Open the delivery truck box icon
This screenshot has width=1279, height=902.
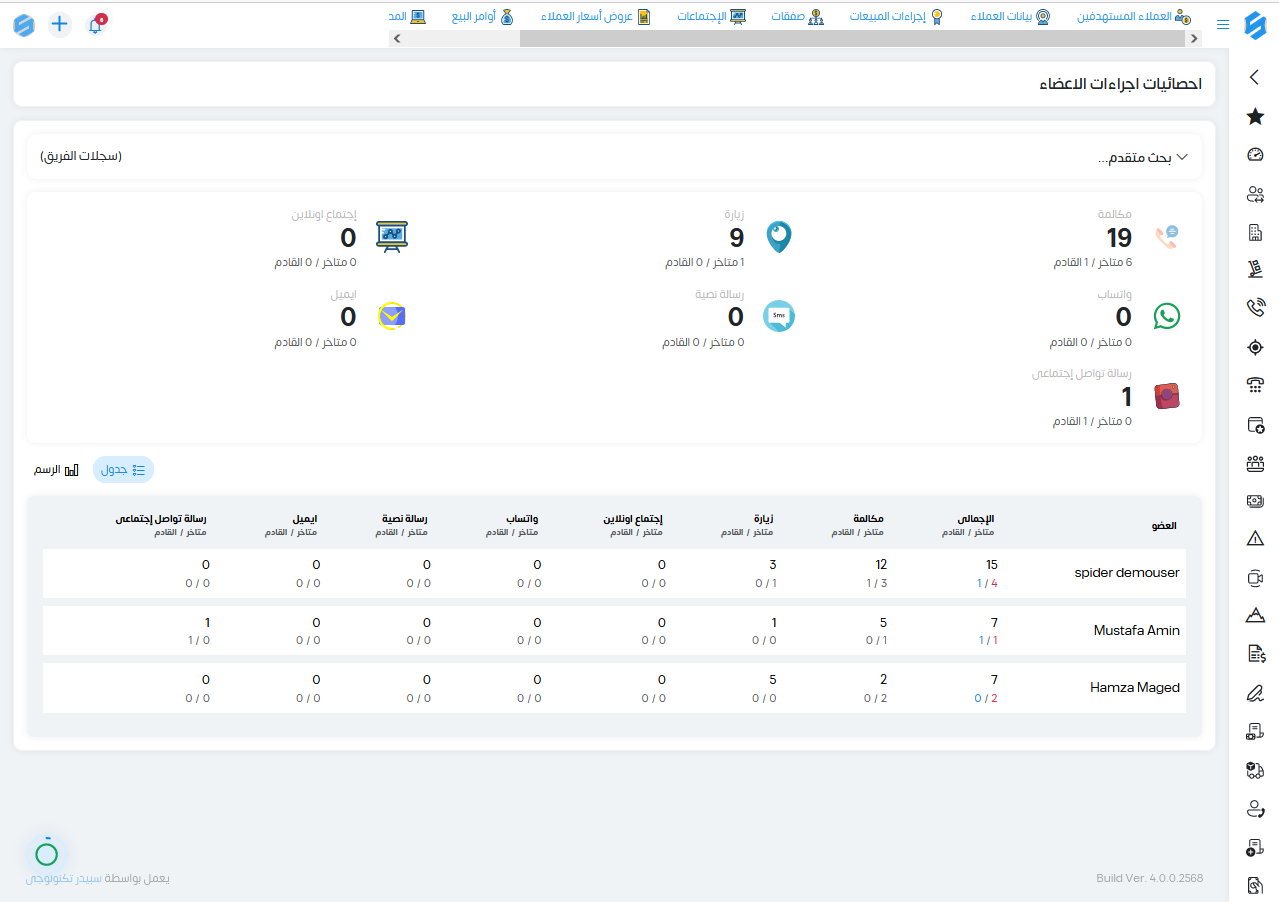[1255, 770]
